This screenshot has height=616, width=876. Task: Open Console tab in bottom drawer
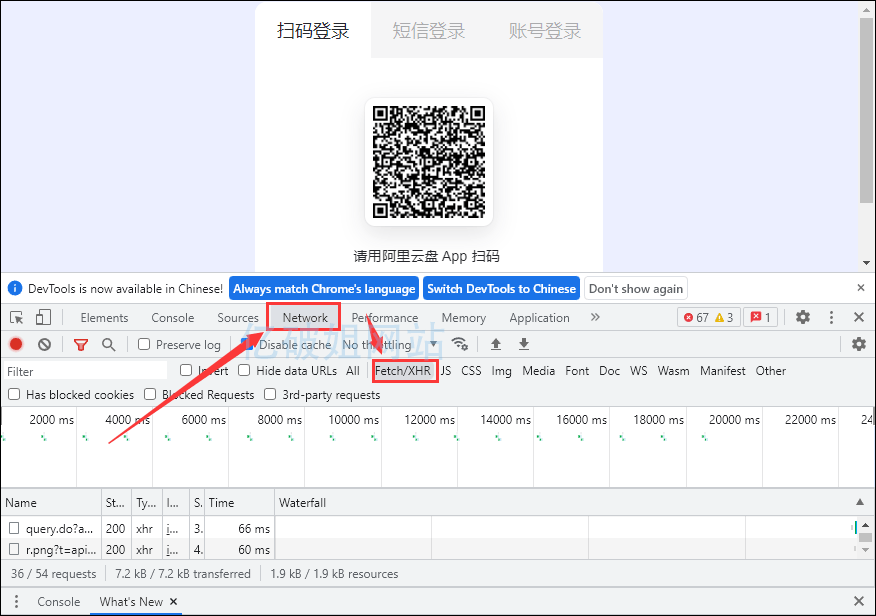pyautogui.click(x=59, y=601)
